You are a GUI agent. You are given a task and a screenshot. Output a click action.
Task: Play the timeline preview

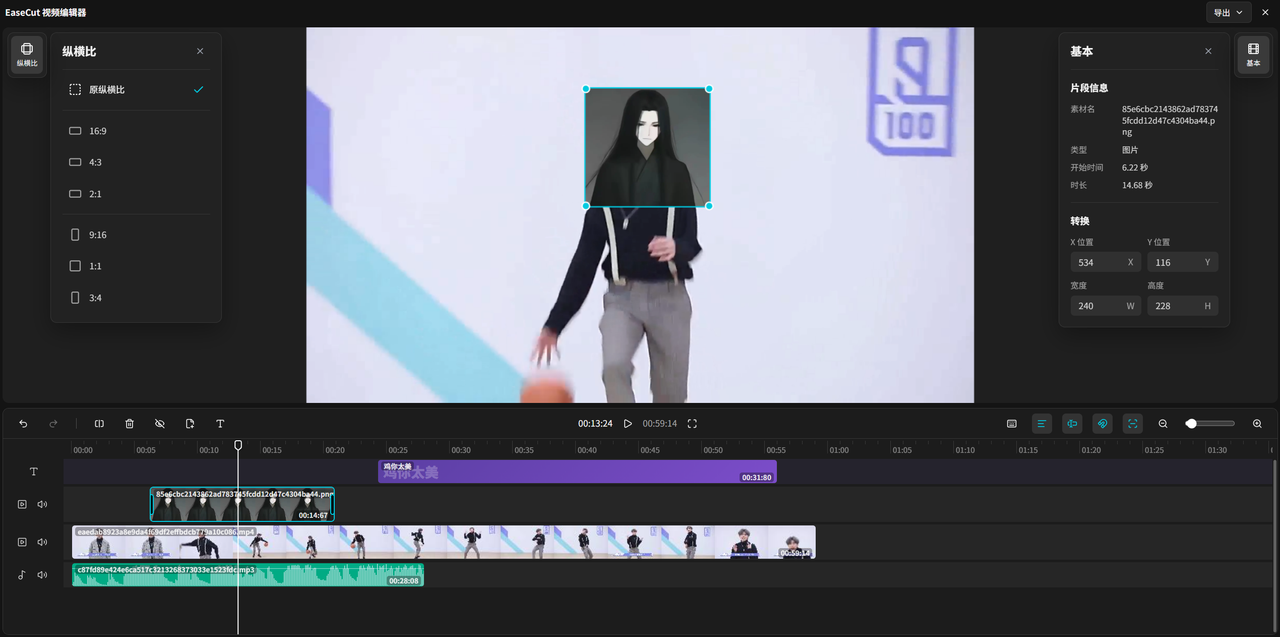628,424
